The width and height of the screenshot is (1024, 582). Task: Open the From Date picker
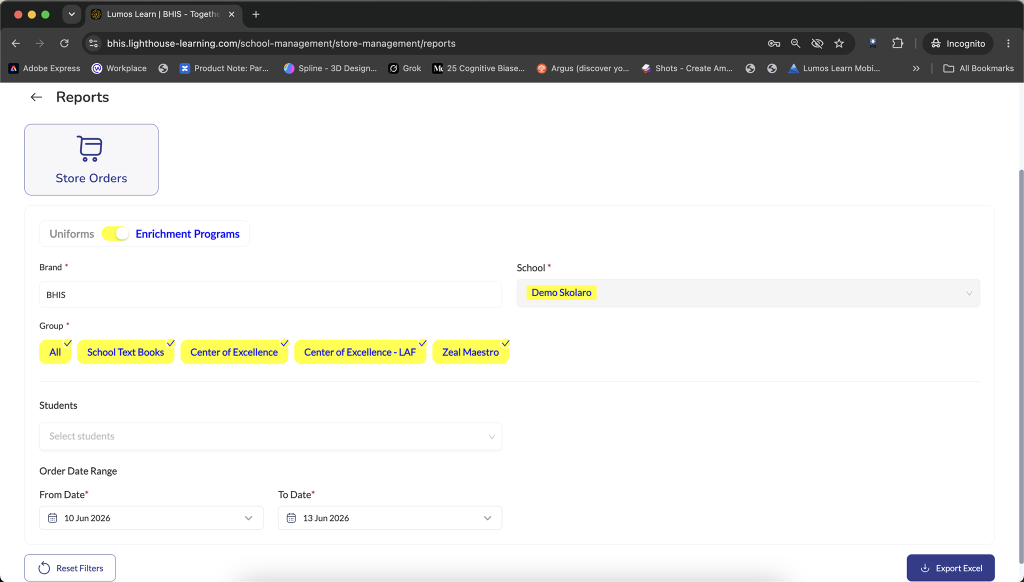click(151, 518)
